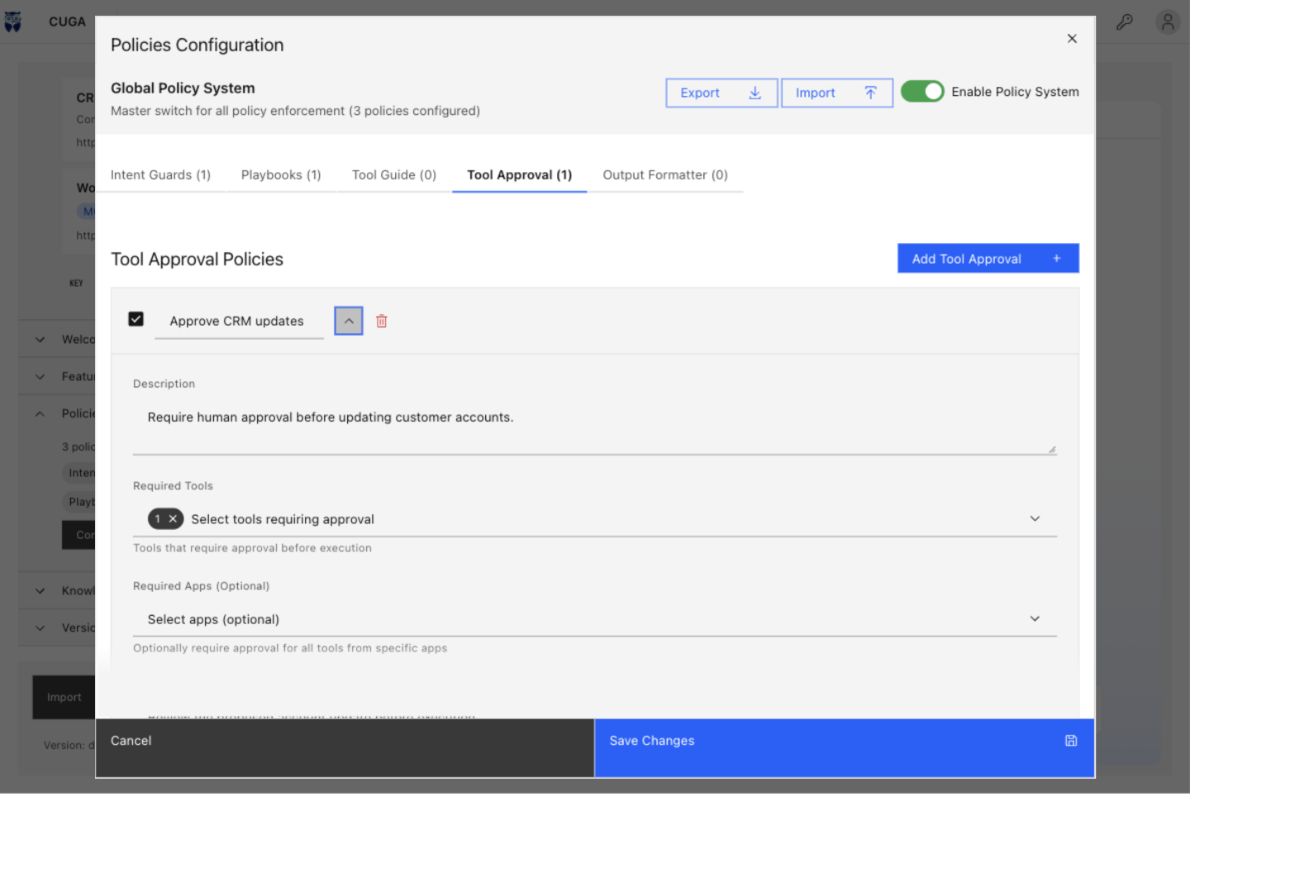Collapse the Policies section in the sidebar
This screenshot has width=1309, height=873.
pos(57,414)
